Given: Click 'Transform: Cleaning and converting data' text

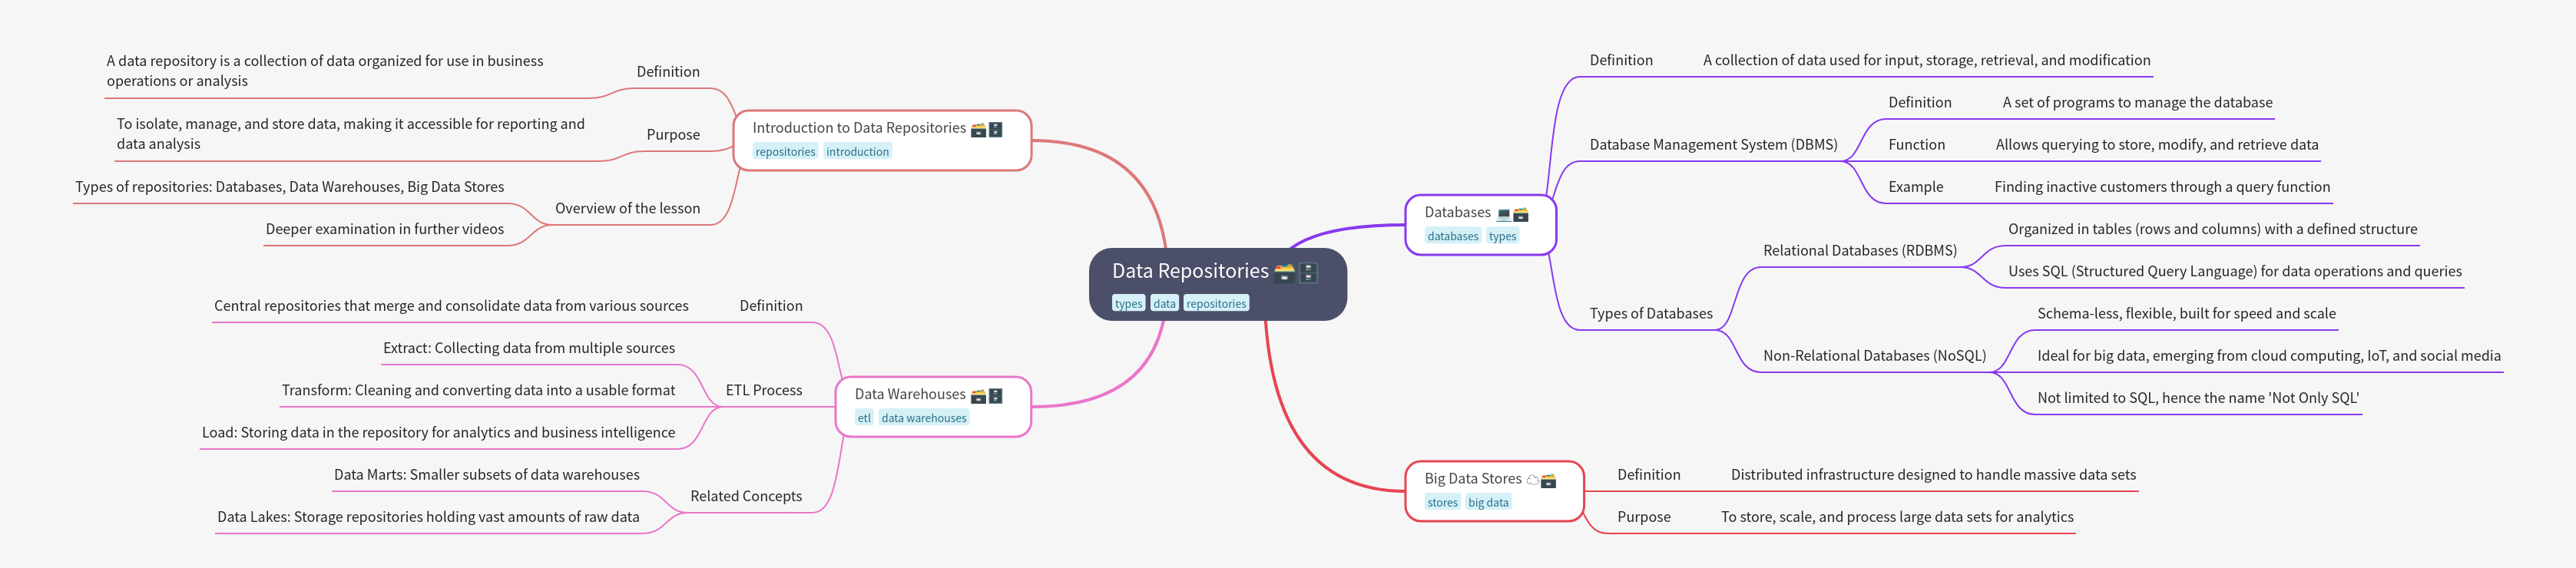Looking at the screenshot, I should coord(478,391).
